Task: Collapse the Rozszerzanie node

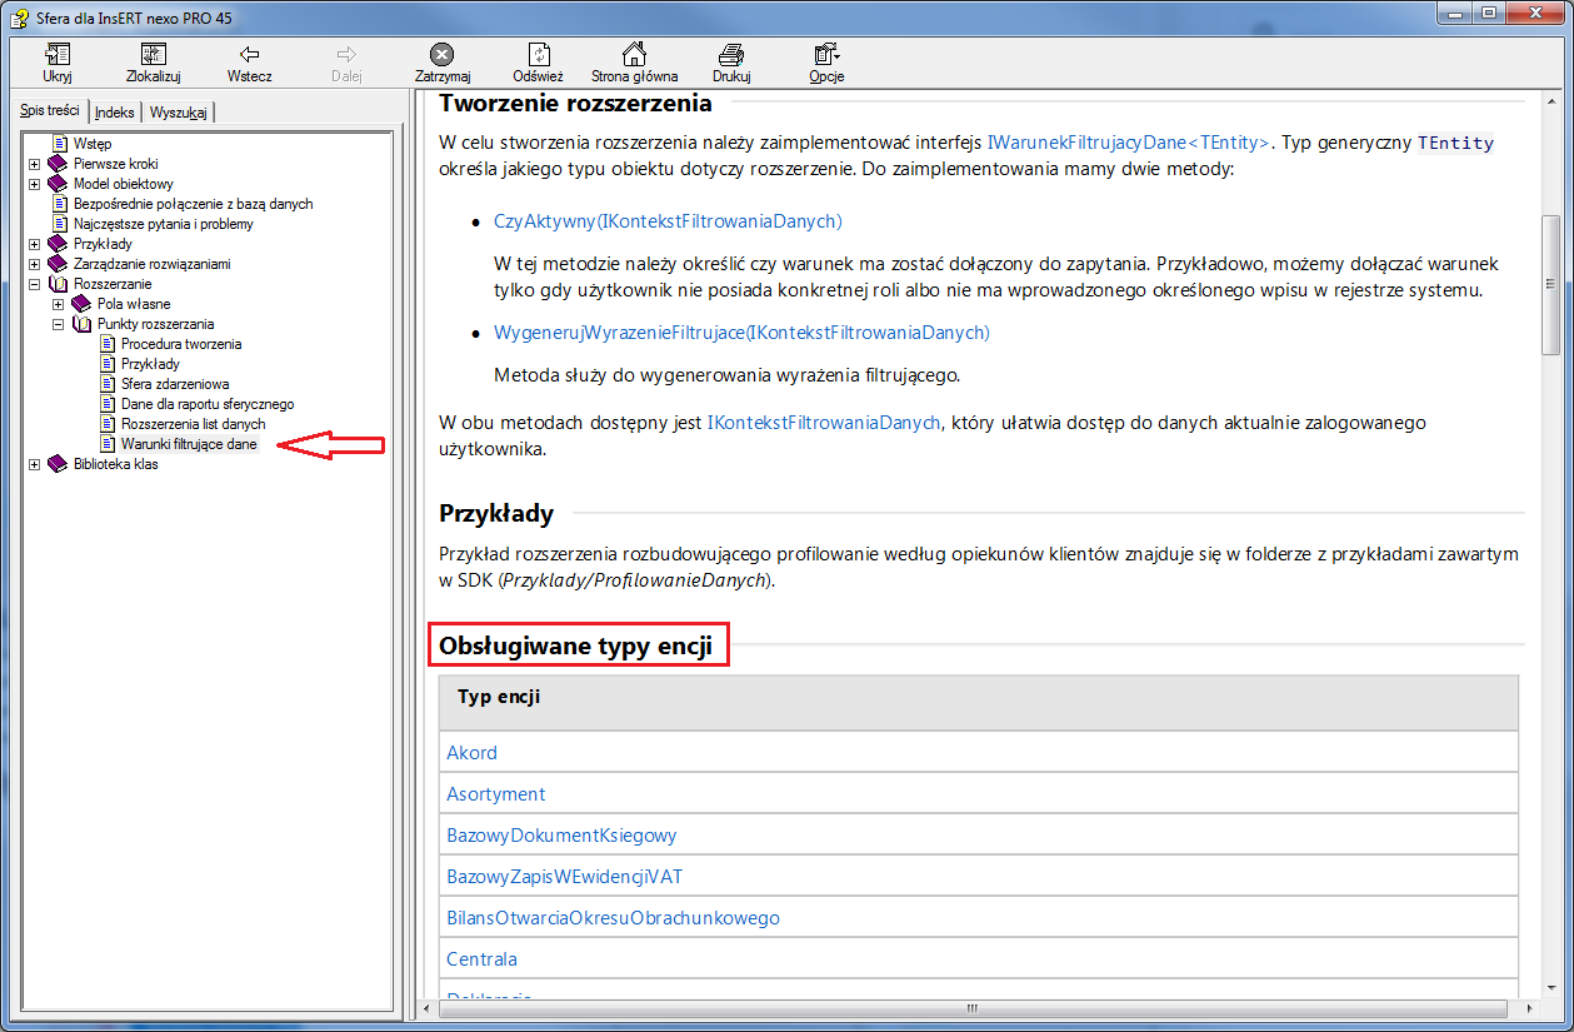Action: tap(35, 284)
